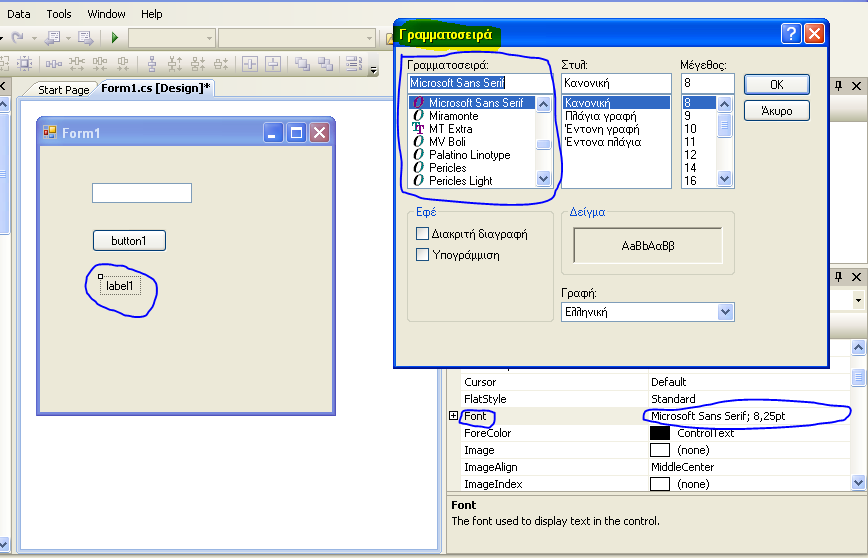Open Properties panel object selector dropdown

click(858, 301)
